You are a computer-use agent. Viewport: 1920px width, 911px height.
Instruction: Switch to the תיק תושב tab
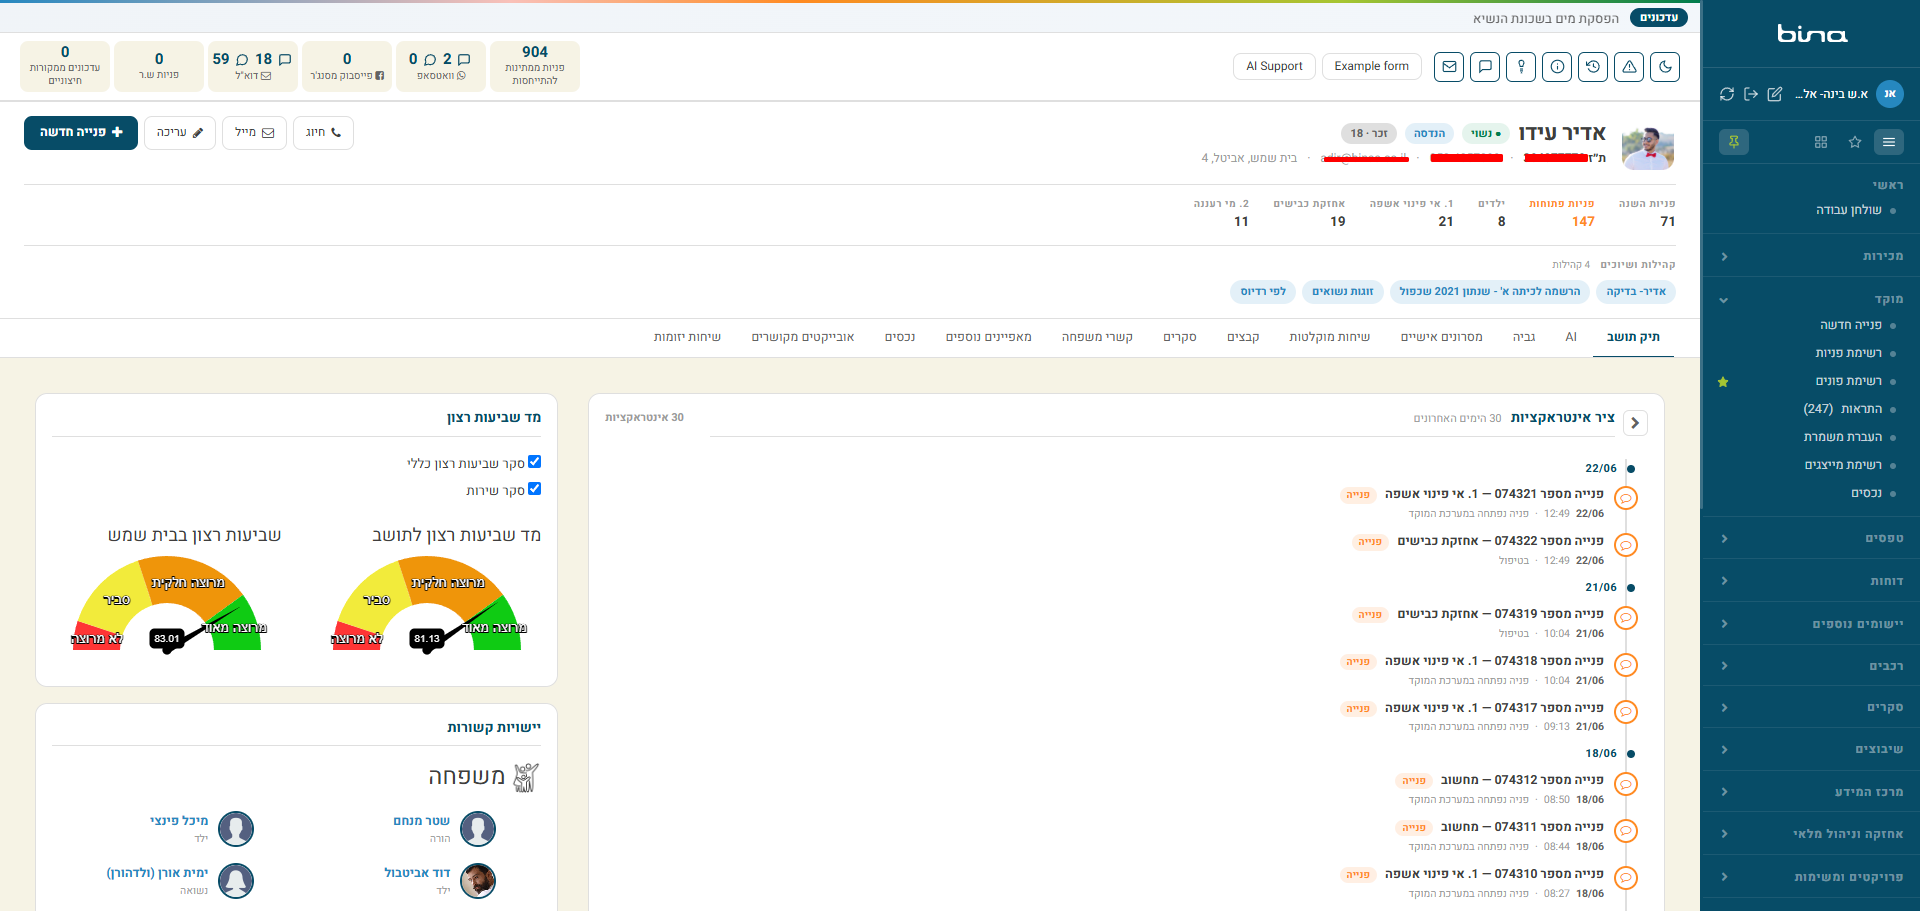[x=1633, y=337]
